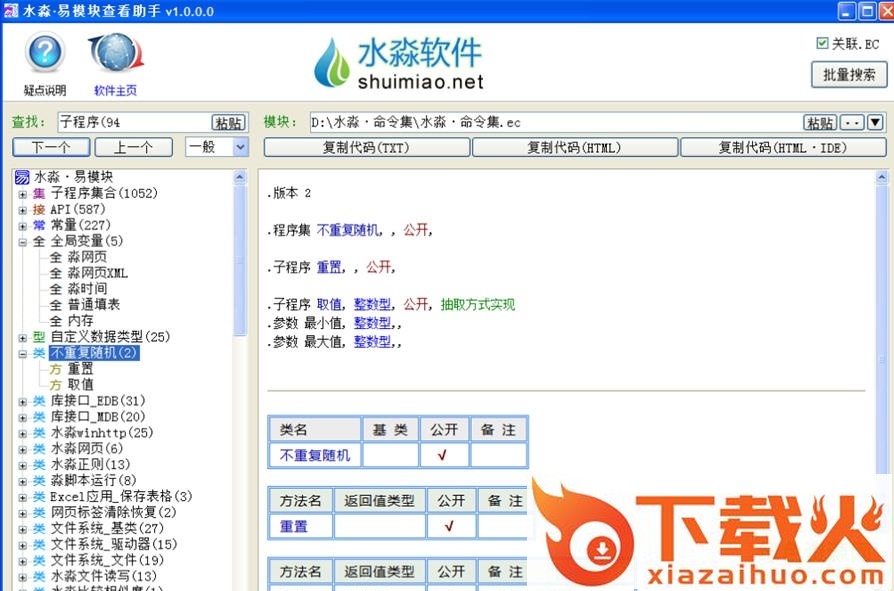Select the 水淼·易模块 root node icon
This screenshot has height=591, width=894.
[x=22, y=177]
